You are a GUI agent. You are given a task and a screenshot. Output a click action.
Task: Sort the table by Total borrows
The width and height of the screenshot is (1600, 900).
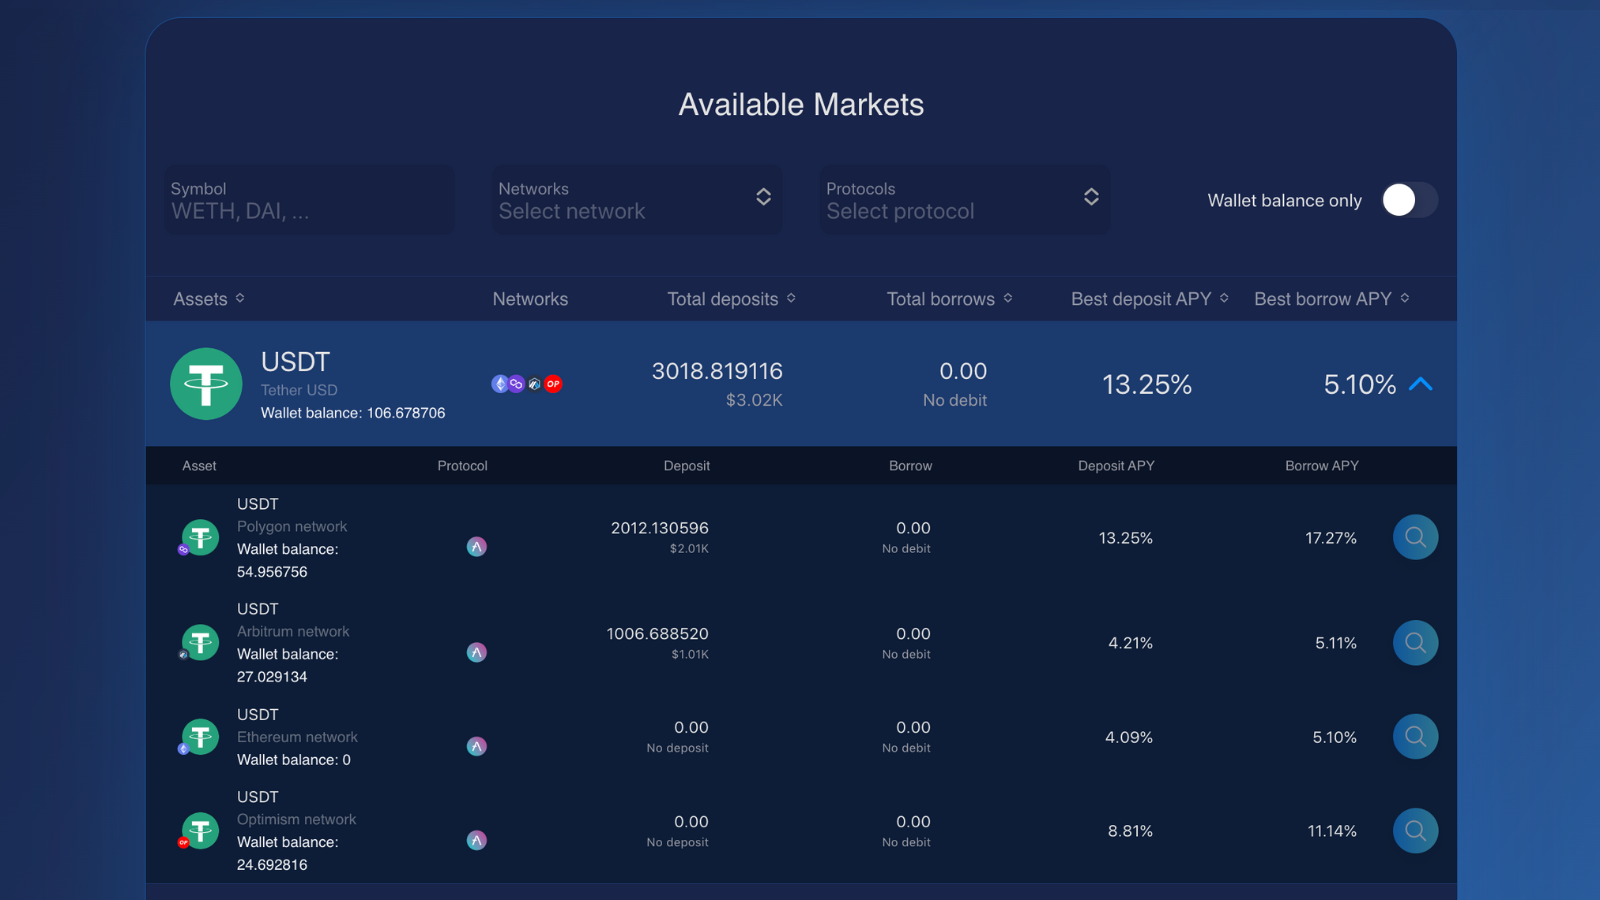tap(950, 299)
